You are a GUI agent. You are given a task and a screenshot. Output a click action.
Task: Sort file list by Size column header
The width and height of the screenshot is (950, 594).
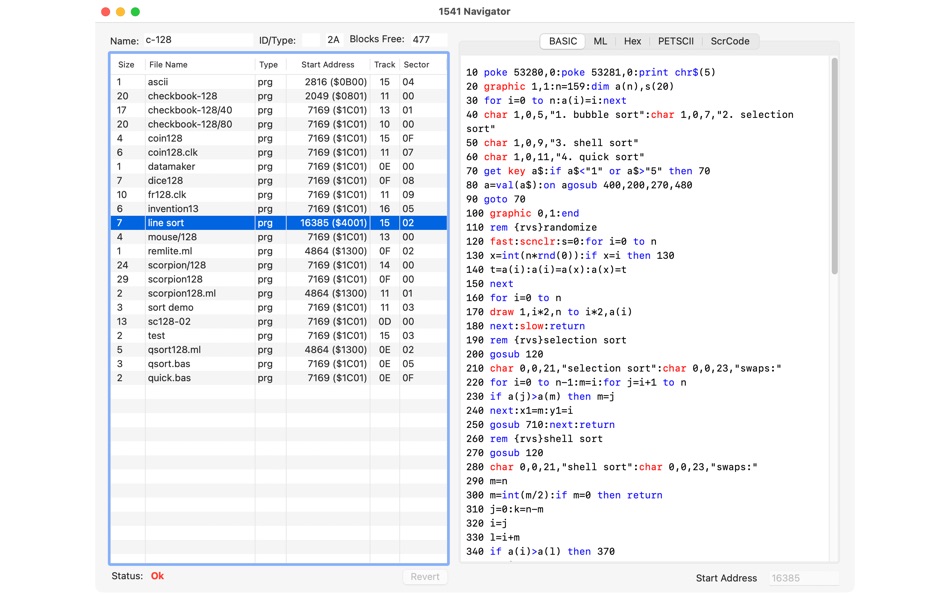[x=126, y=64]
